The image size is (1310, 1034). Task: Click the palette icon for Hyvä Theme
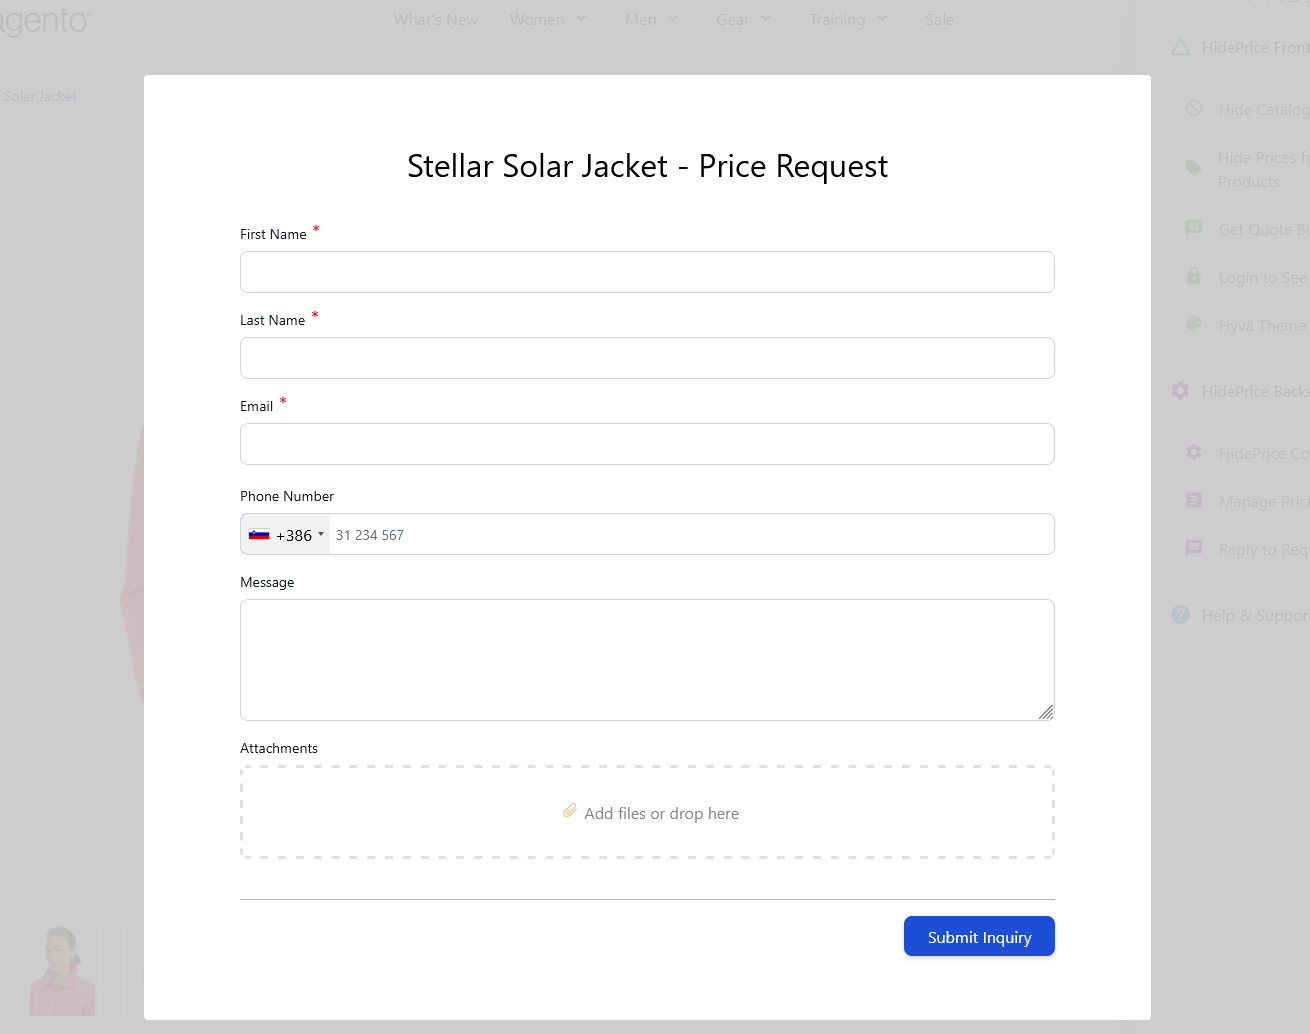point(1193,324)
